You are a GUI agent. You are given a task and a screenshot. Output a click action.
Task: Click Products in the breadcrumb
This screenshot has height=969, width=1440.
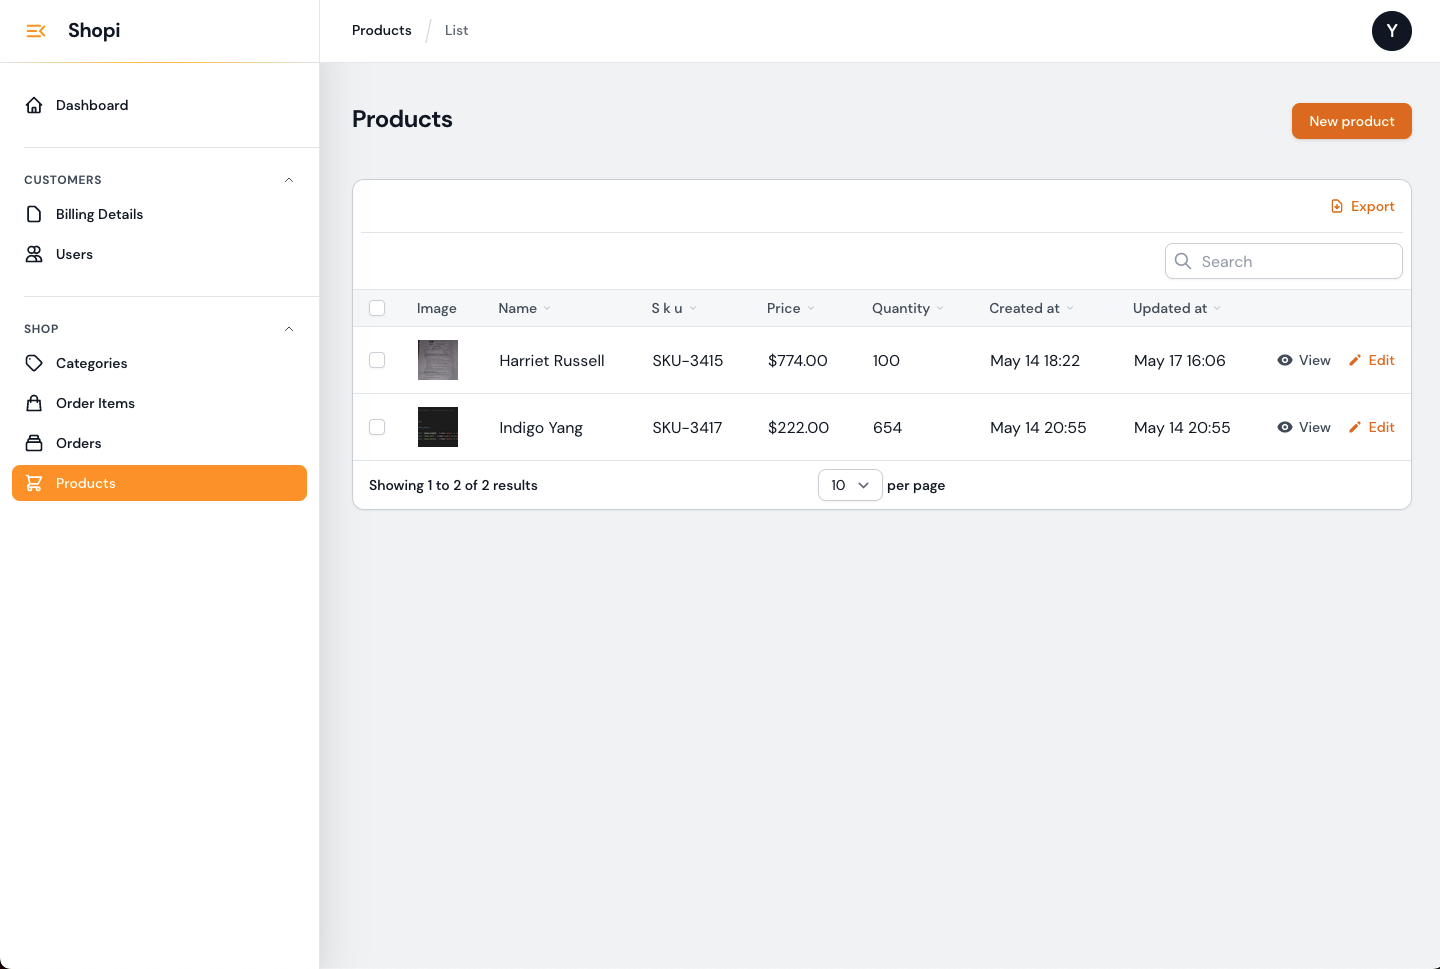tap(381, 30)
